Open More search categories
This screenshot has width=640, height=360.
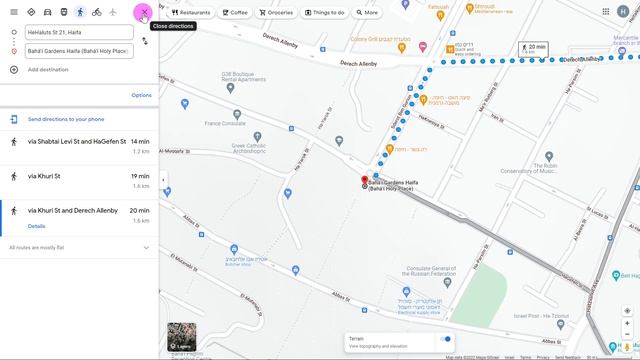367,13
